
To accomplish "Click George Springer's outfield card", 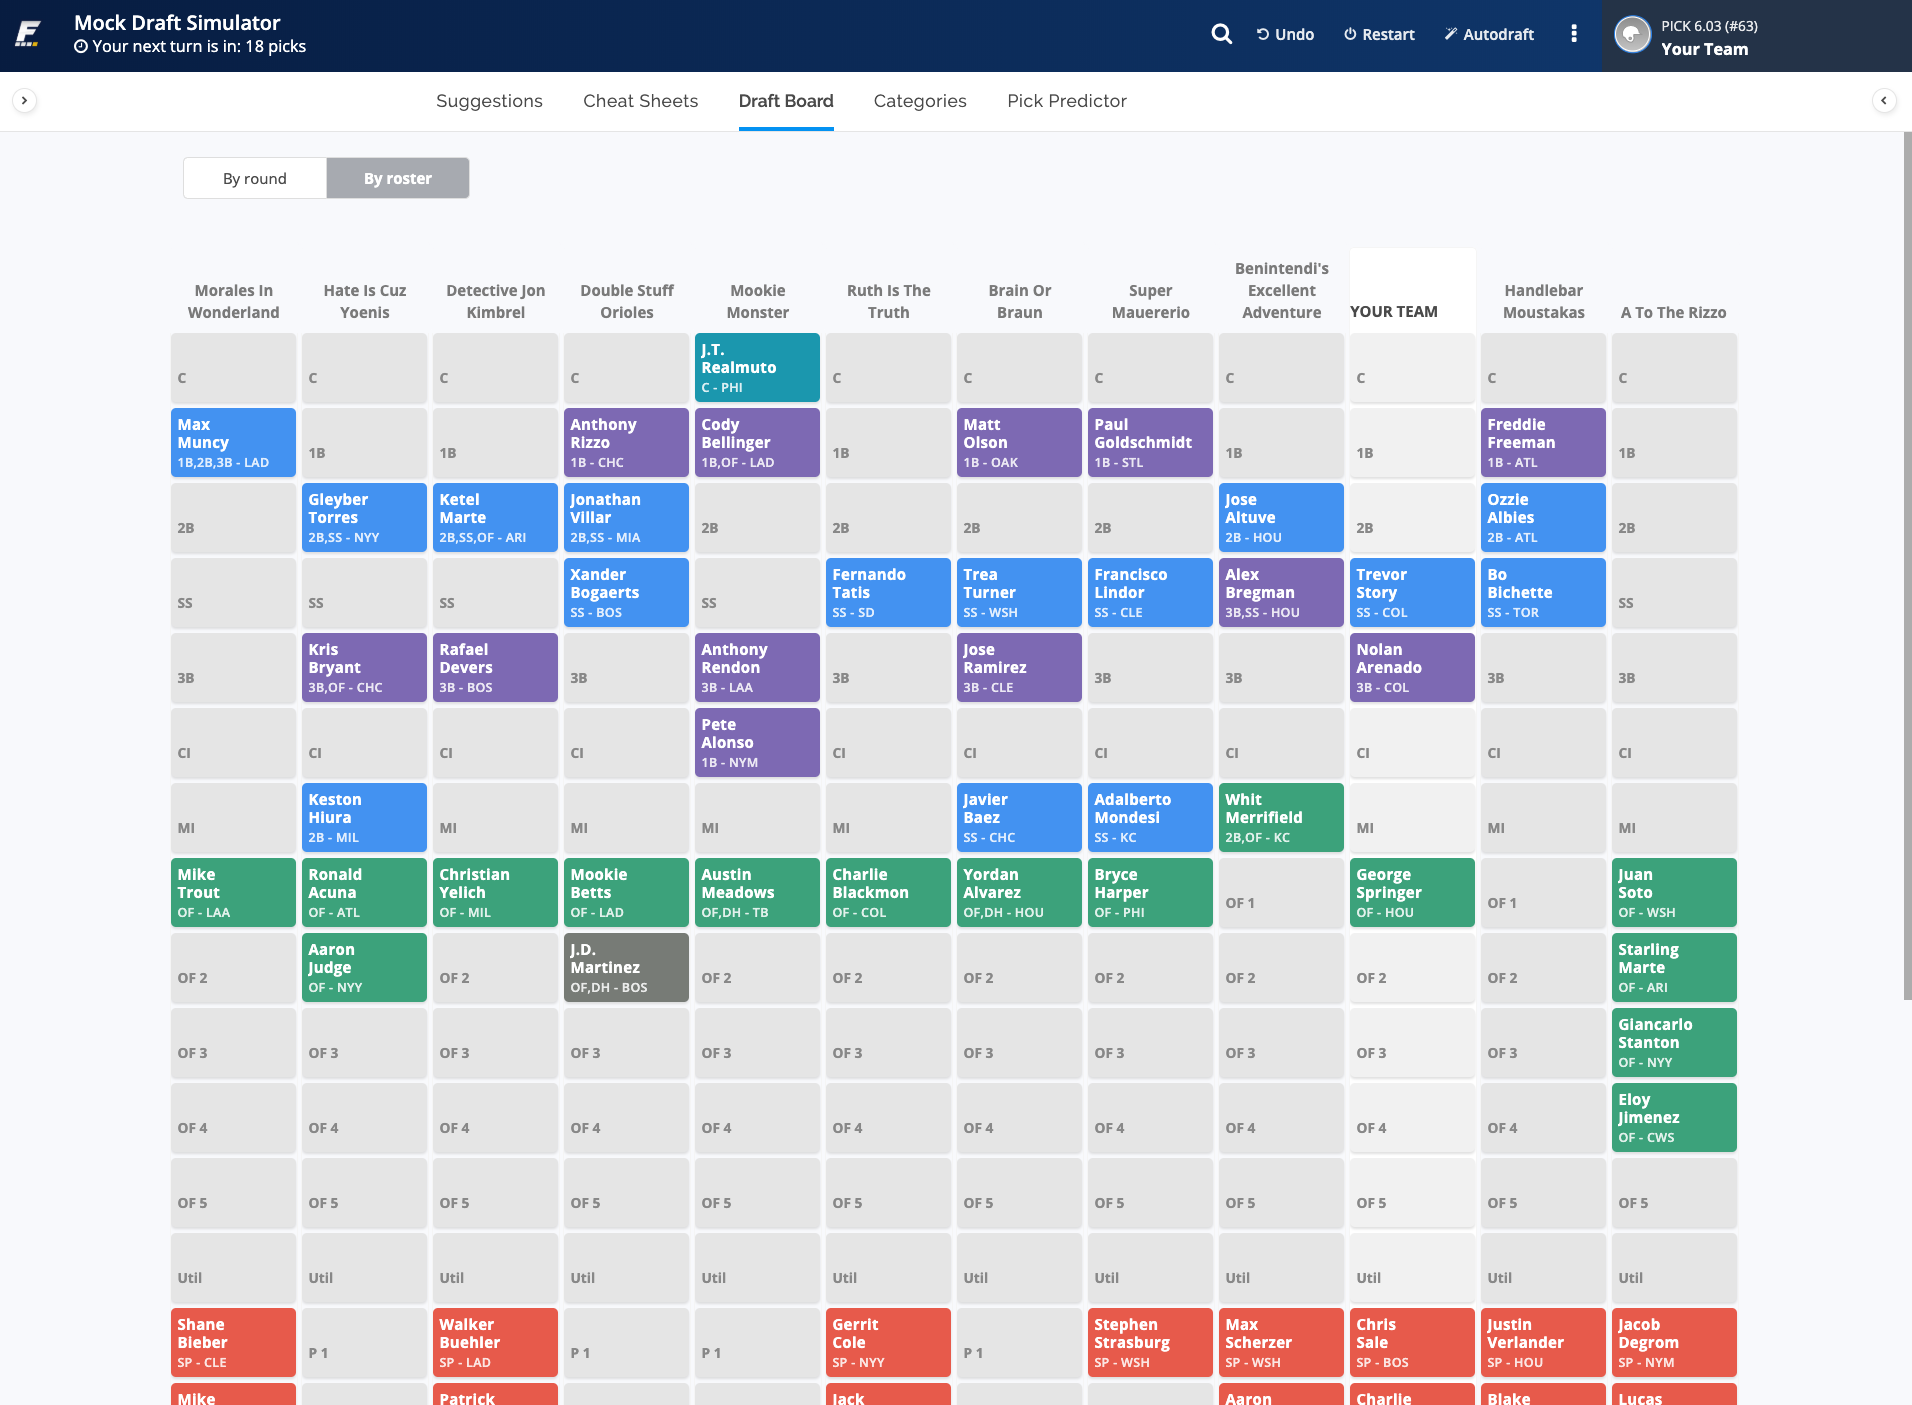I will pos(1413,892).
